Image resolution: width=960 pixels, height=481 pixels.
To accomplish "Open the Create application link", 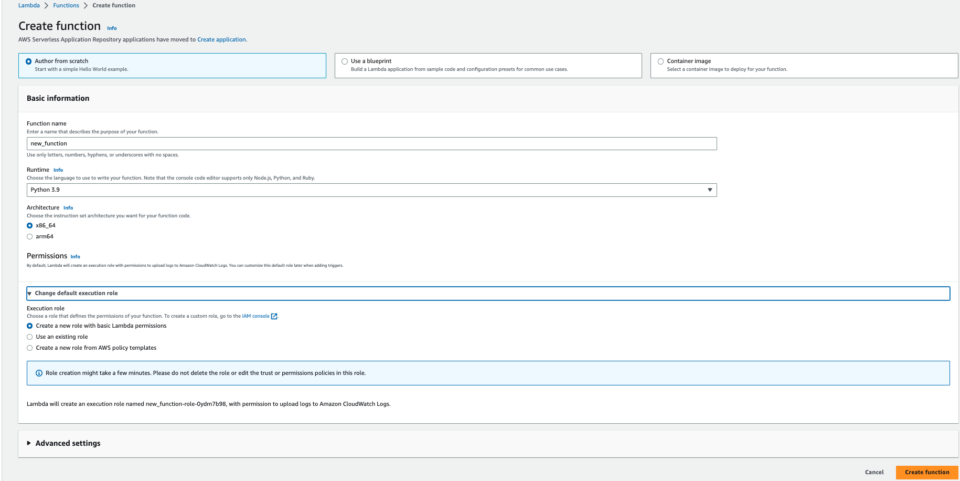I will (x=220, y=39).
